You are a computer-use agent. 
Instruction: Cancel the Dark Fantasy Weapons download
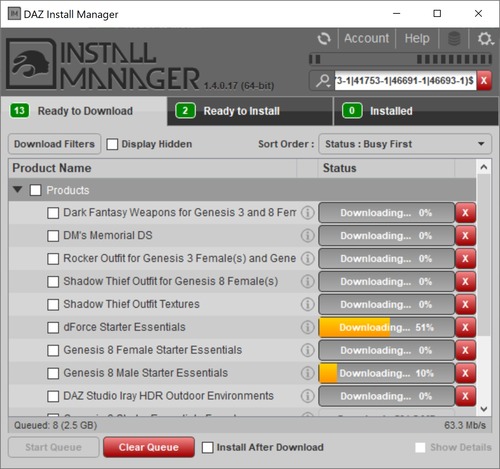(465, 213)
